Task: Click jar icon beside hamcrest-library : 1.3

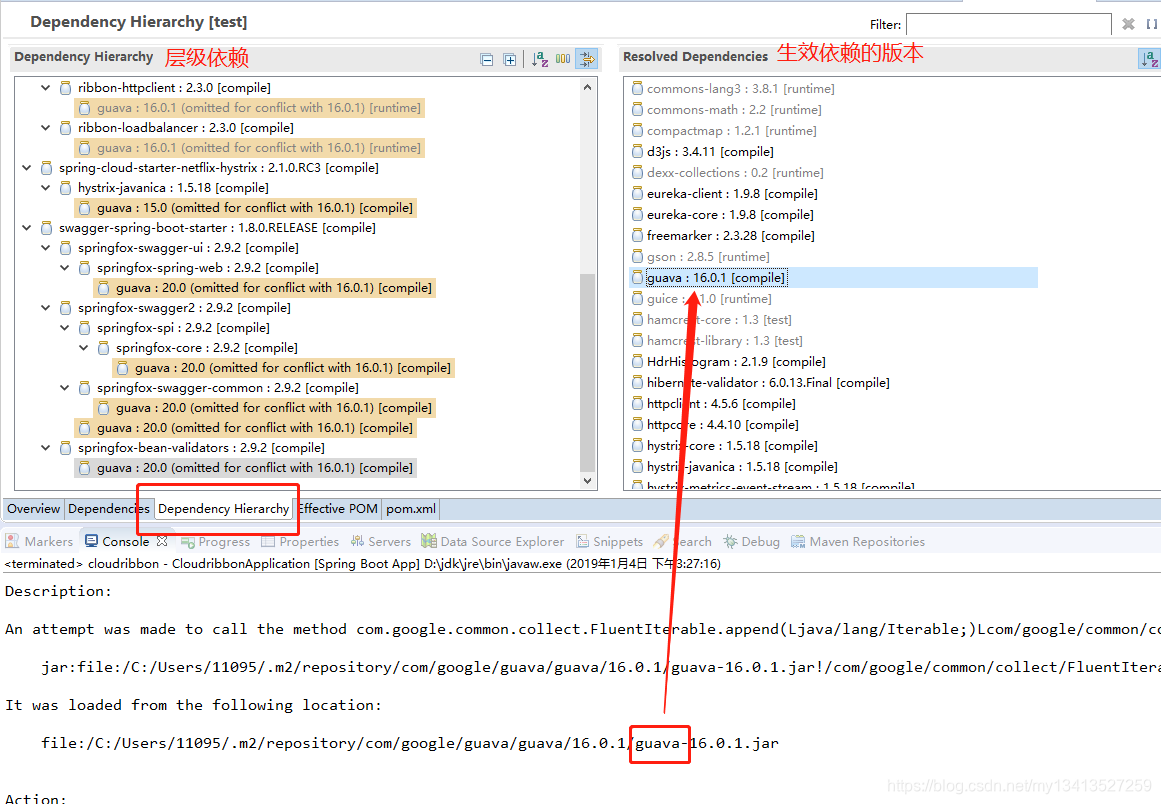Action: (x=638, y=341)
